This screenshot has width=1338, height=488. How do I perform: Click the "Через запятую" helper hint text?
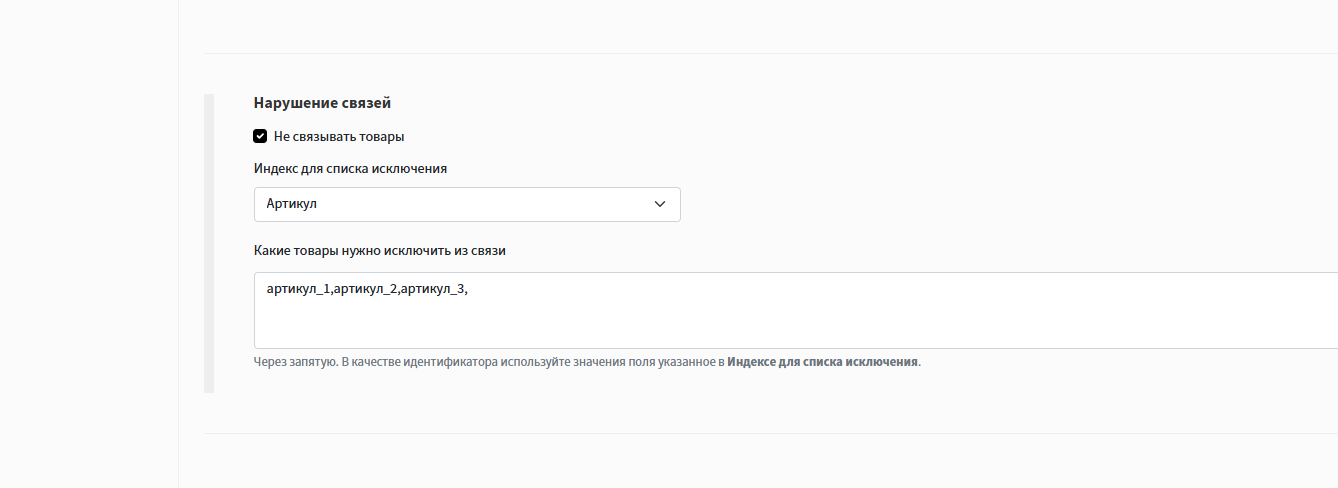click(x=296, y=362)
